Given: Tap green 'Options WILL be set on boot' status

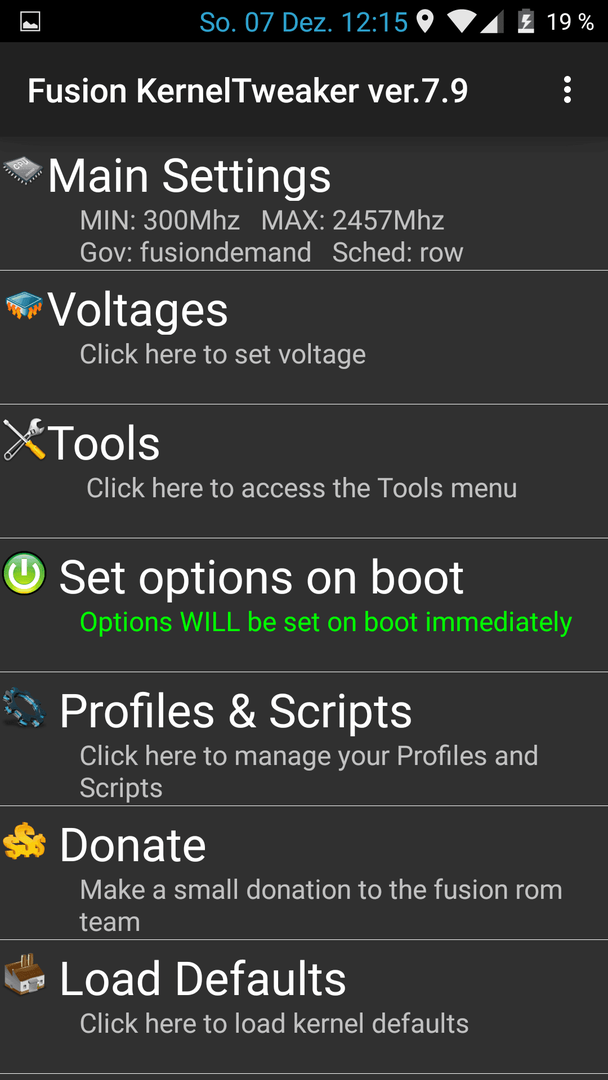Looking at the screenshot, I should coord(326,622).
